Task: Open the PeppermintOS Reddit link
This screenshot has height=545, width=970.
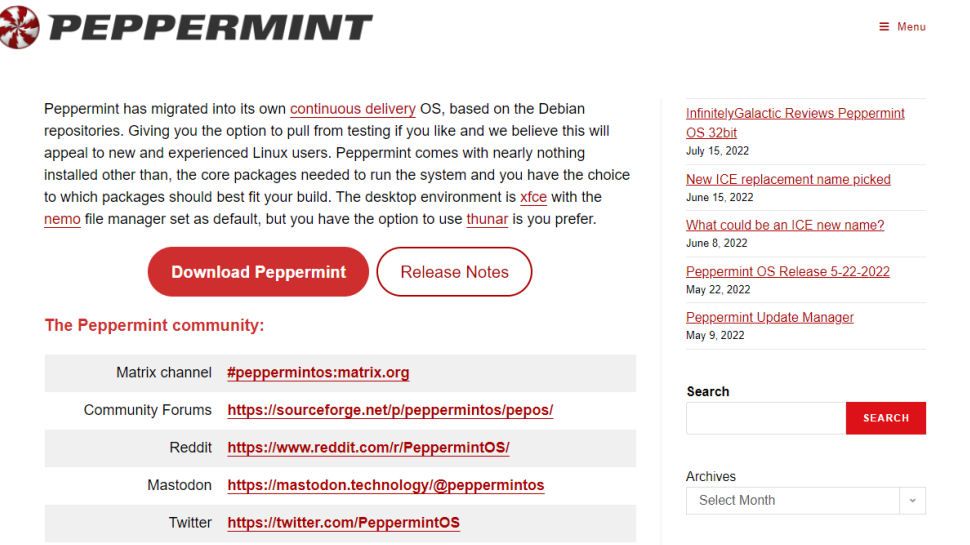Action: 368,448
